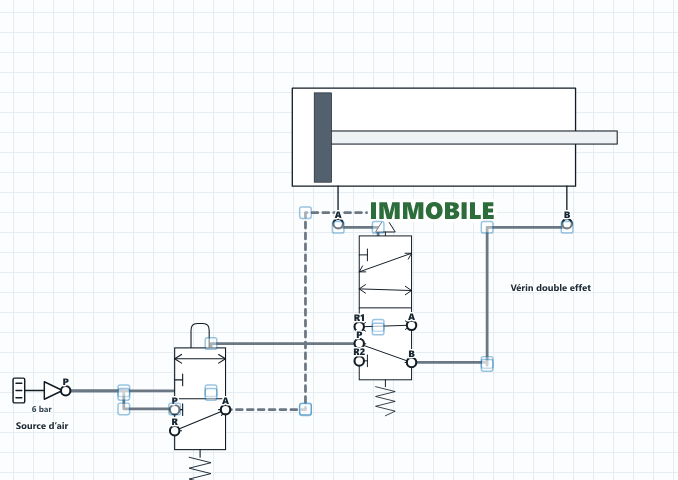Select the spring below the 5/2 distributor
This screenshot has width=678, height=480.
pyautogui.click(x=385, y=398)
